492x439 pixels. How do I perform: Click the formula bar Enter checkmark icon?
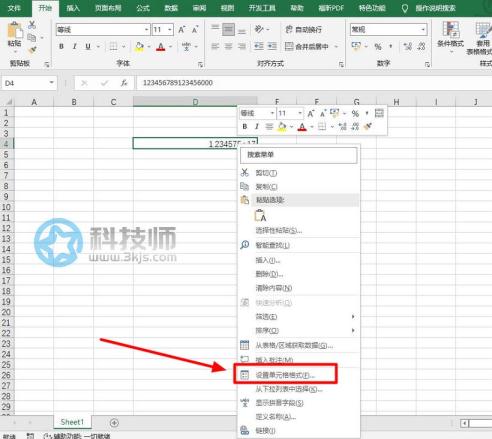tap(104, 83)
